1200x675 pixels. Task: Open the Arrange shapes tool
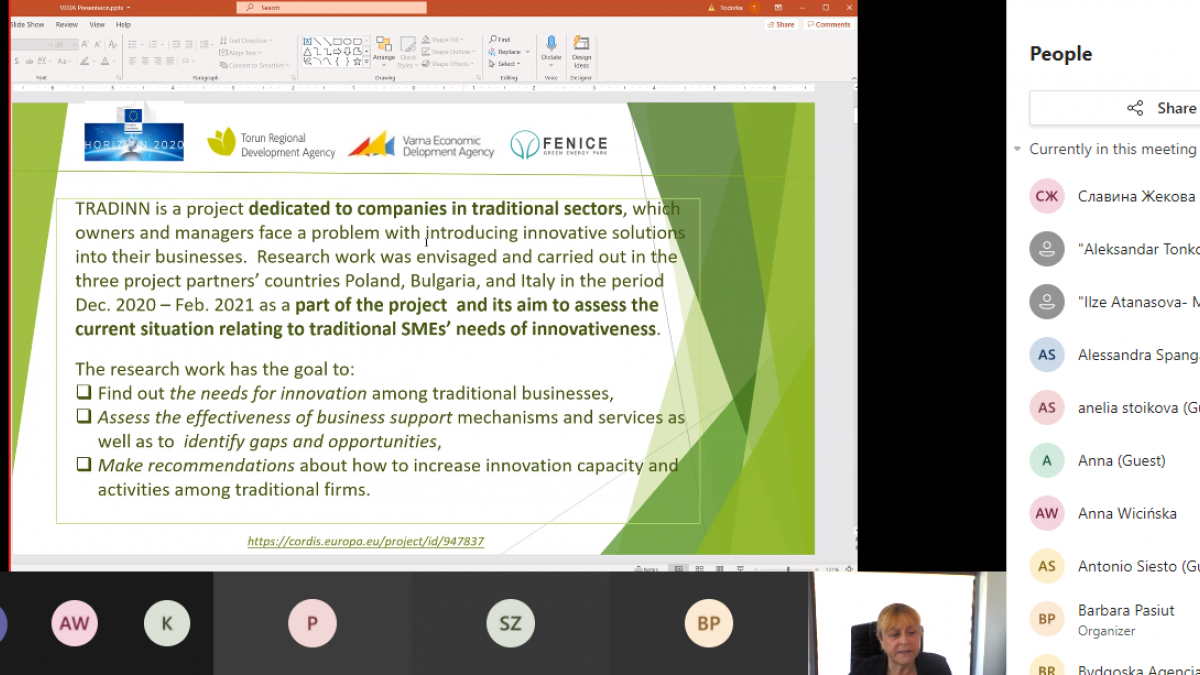click(x=384, y=51)
